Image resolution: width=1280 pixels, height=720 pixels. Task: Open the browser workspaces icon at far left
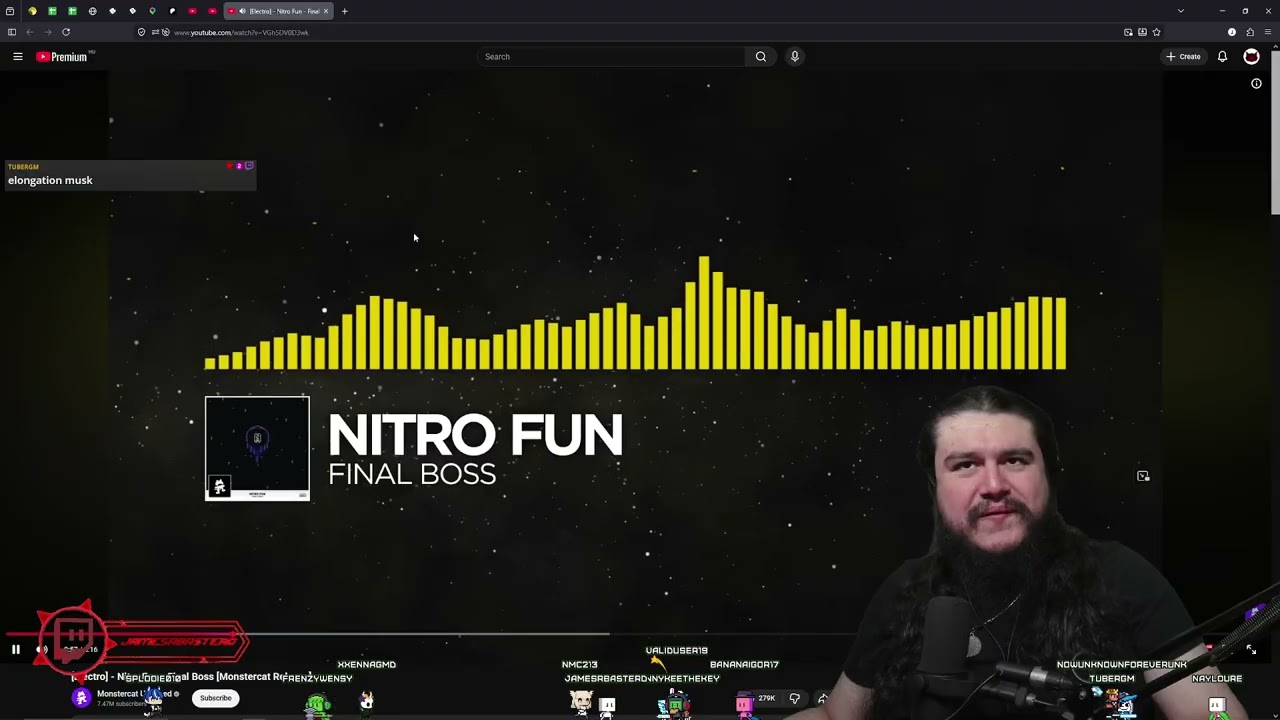point(10,11)
